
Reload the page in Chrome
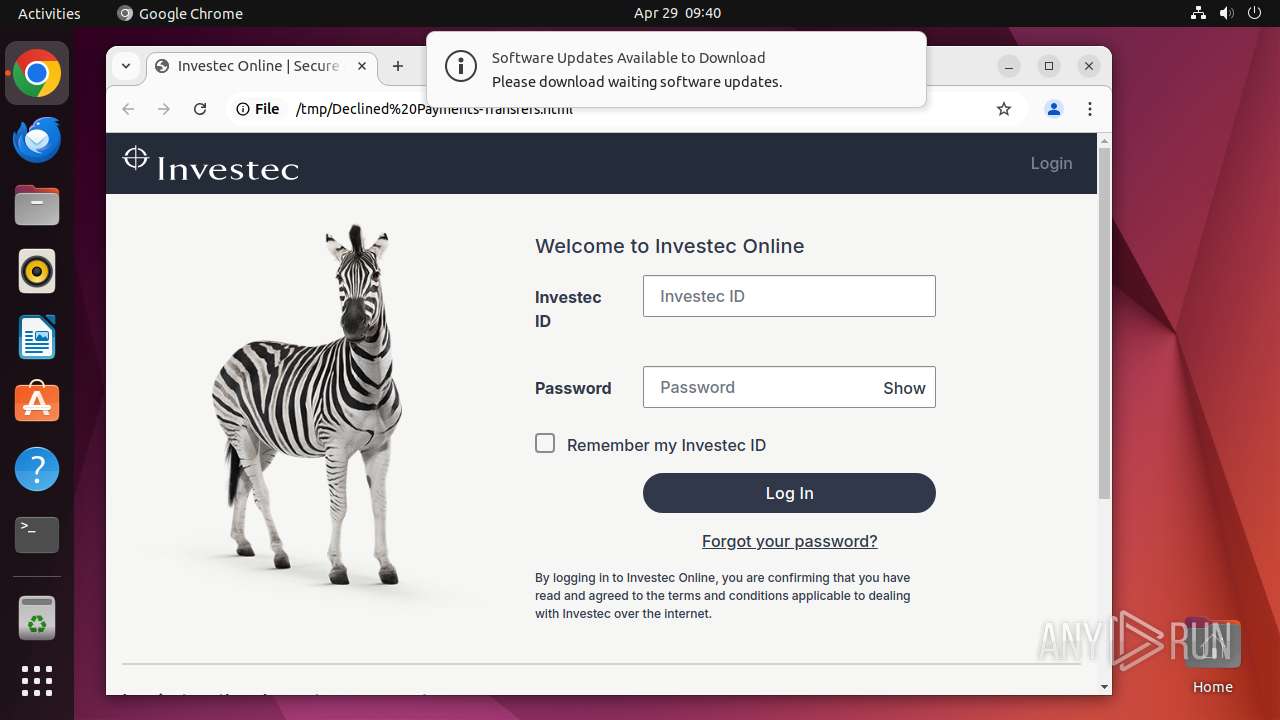coord(200,109)
